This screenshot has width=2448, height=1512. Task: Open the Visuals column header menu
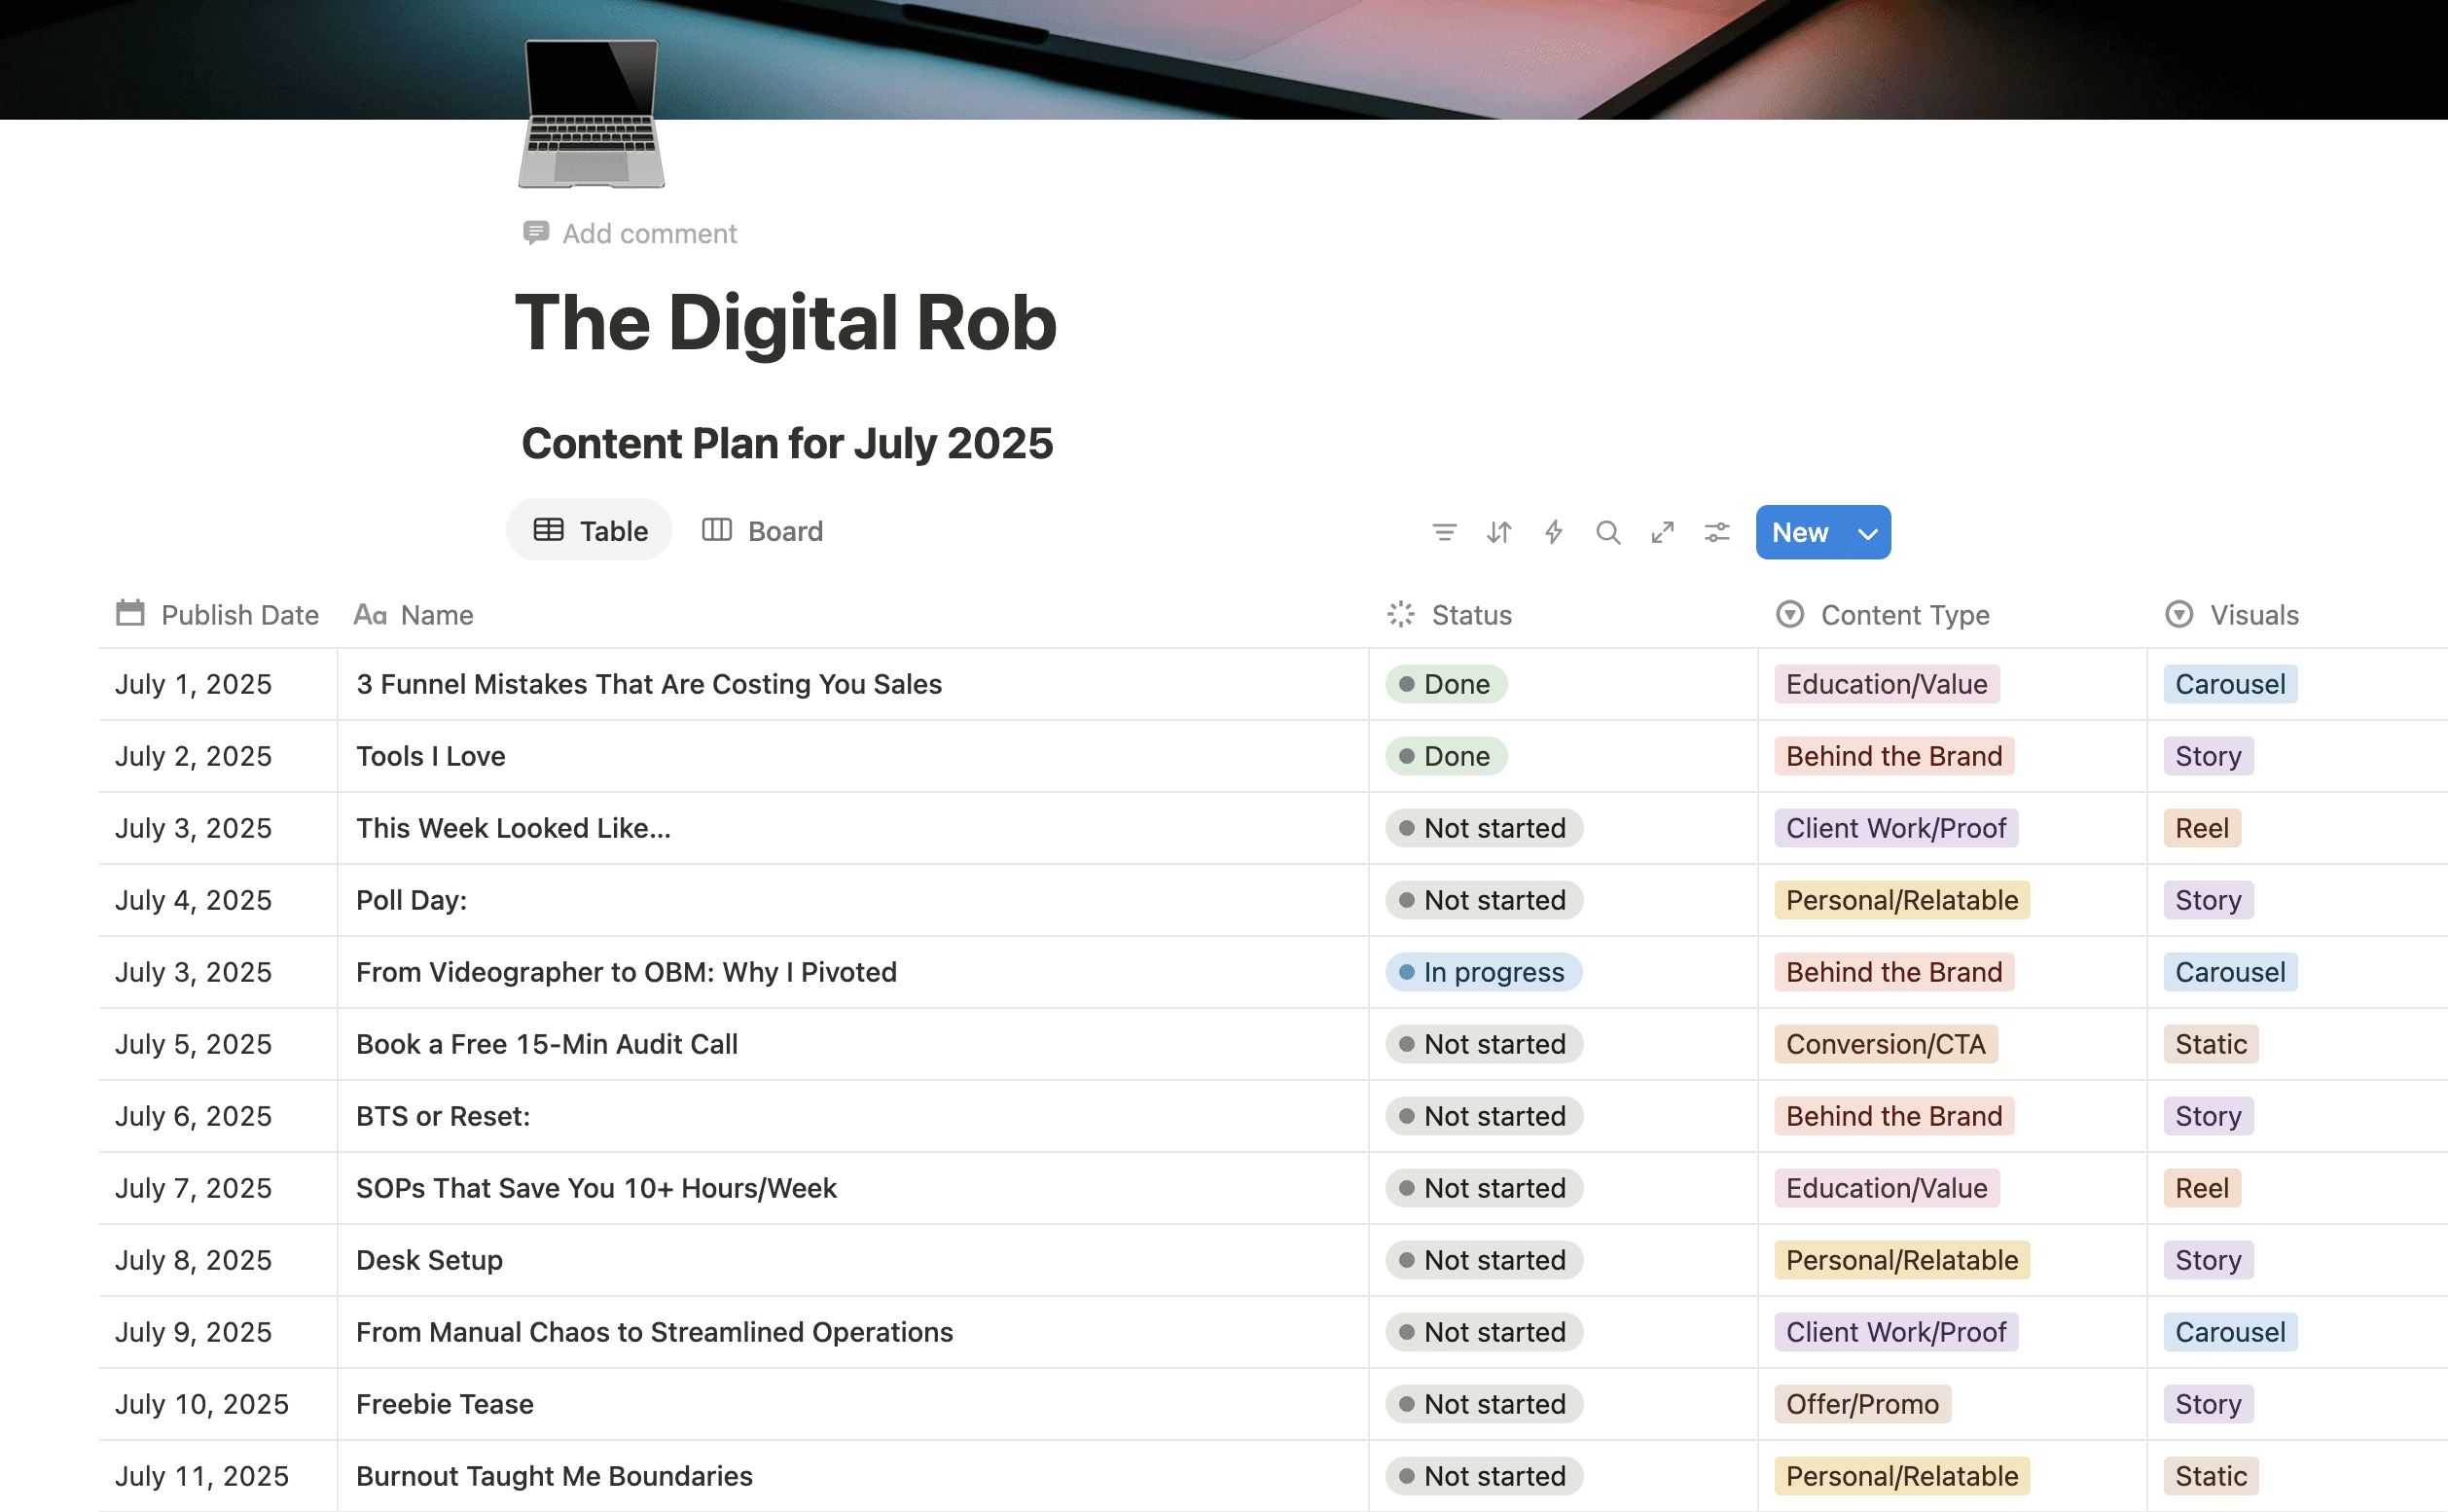tap(2252, 615)
